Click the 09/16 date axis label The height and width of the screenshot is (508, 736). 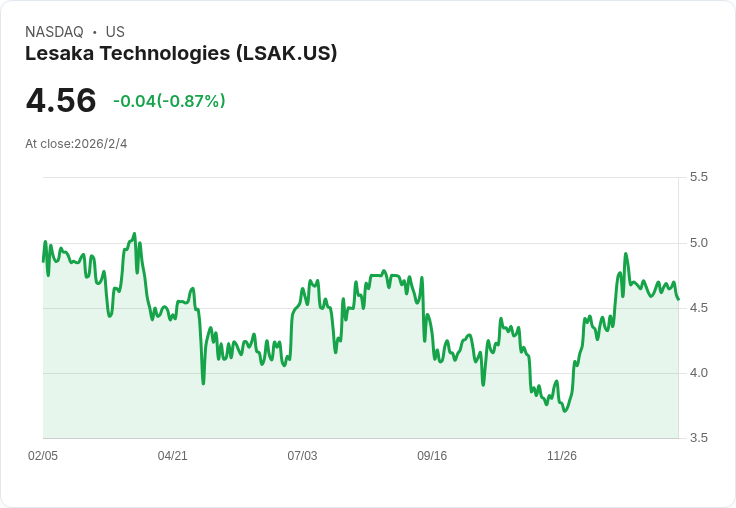(432, 456)
